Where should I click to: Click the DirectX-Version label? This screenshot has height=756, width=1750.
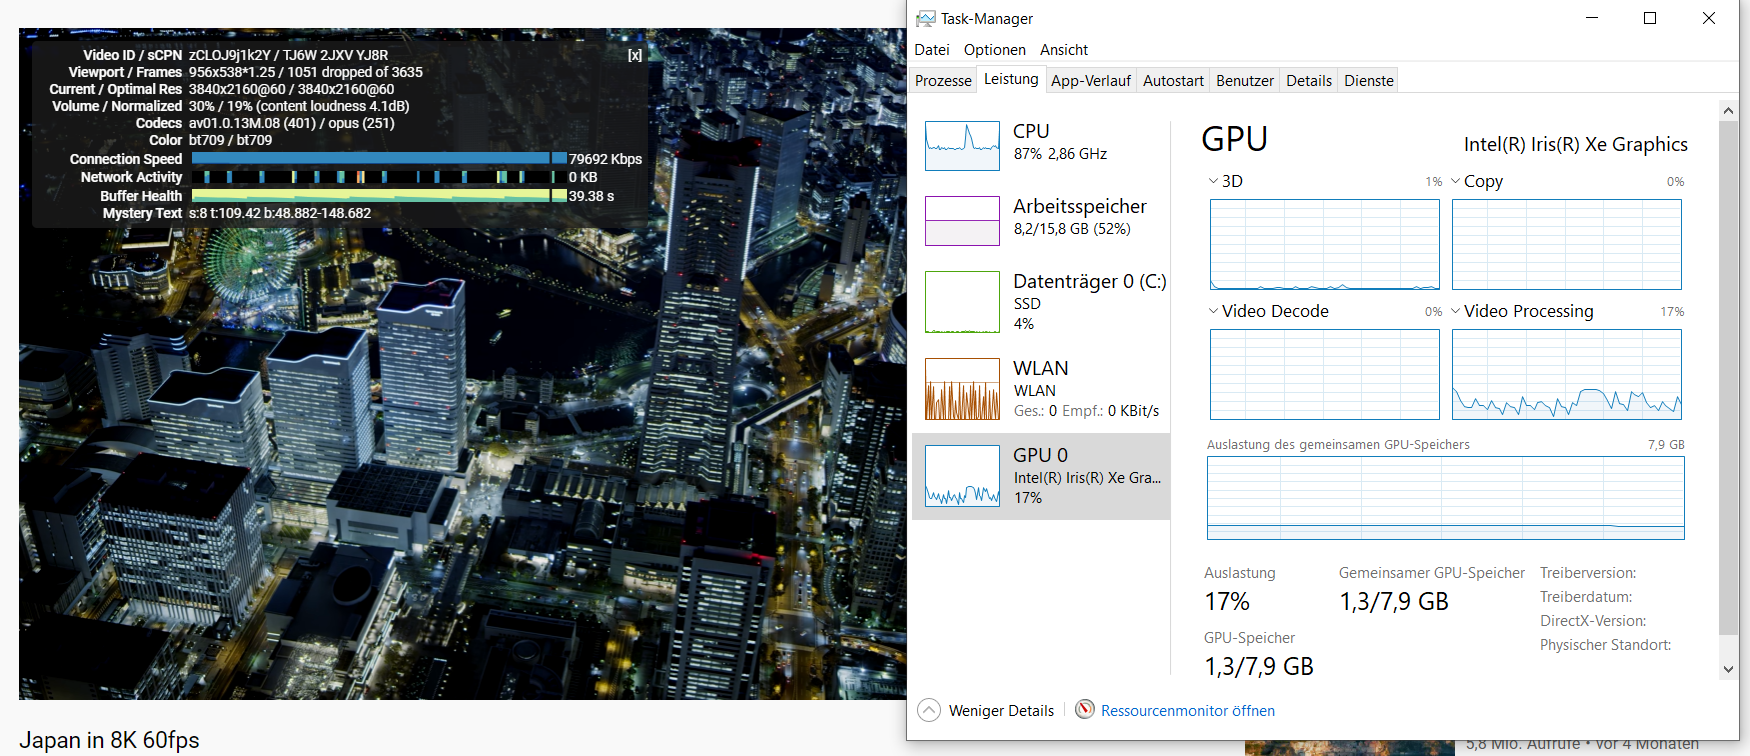click(1593, 621)
